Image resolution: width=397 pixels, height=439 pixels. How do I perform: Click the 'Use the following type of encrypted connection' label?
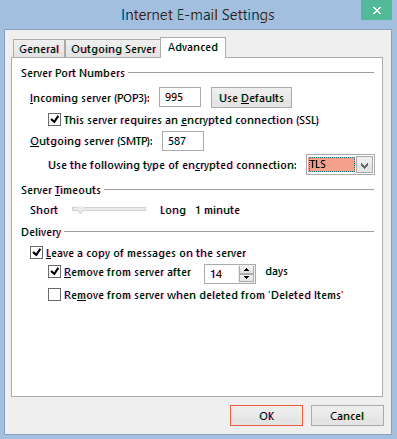tap(172, 165)
